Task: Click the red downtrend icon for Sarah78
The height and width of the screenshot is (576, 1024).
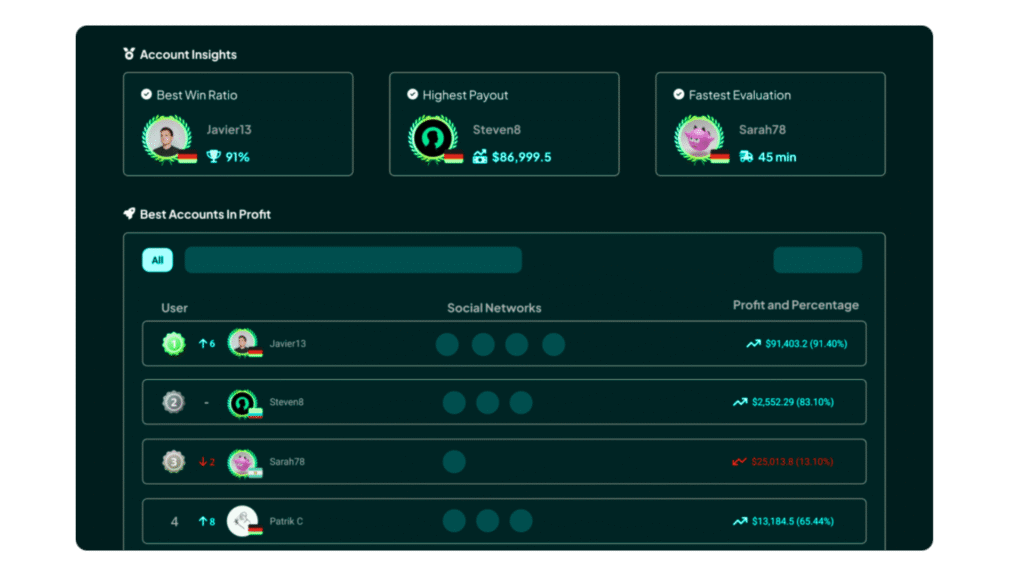Action: (740, 462)
